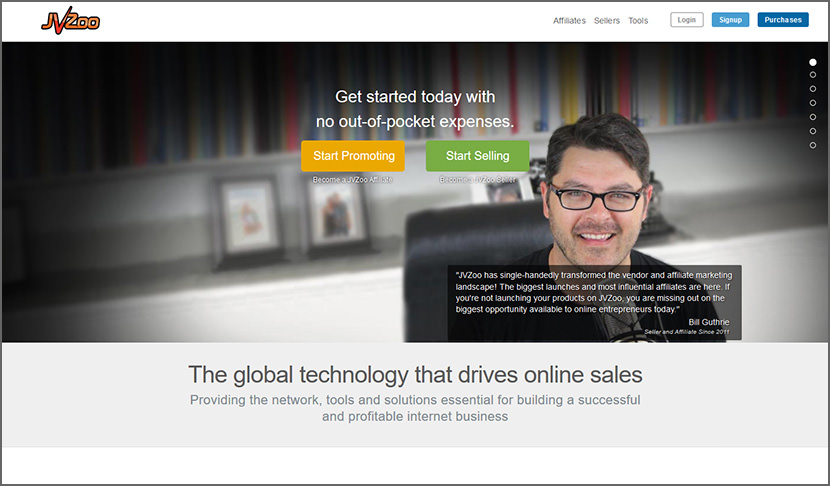Select the first filled slide indicator dot

click(x=813, y=62)
